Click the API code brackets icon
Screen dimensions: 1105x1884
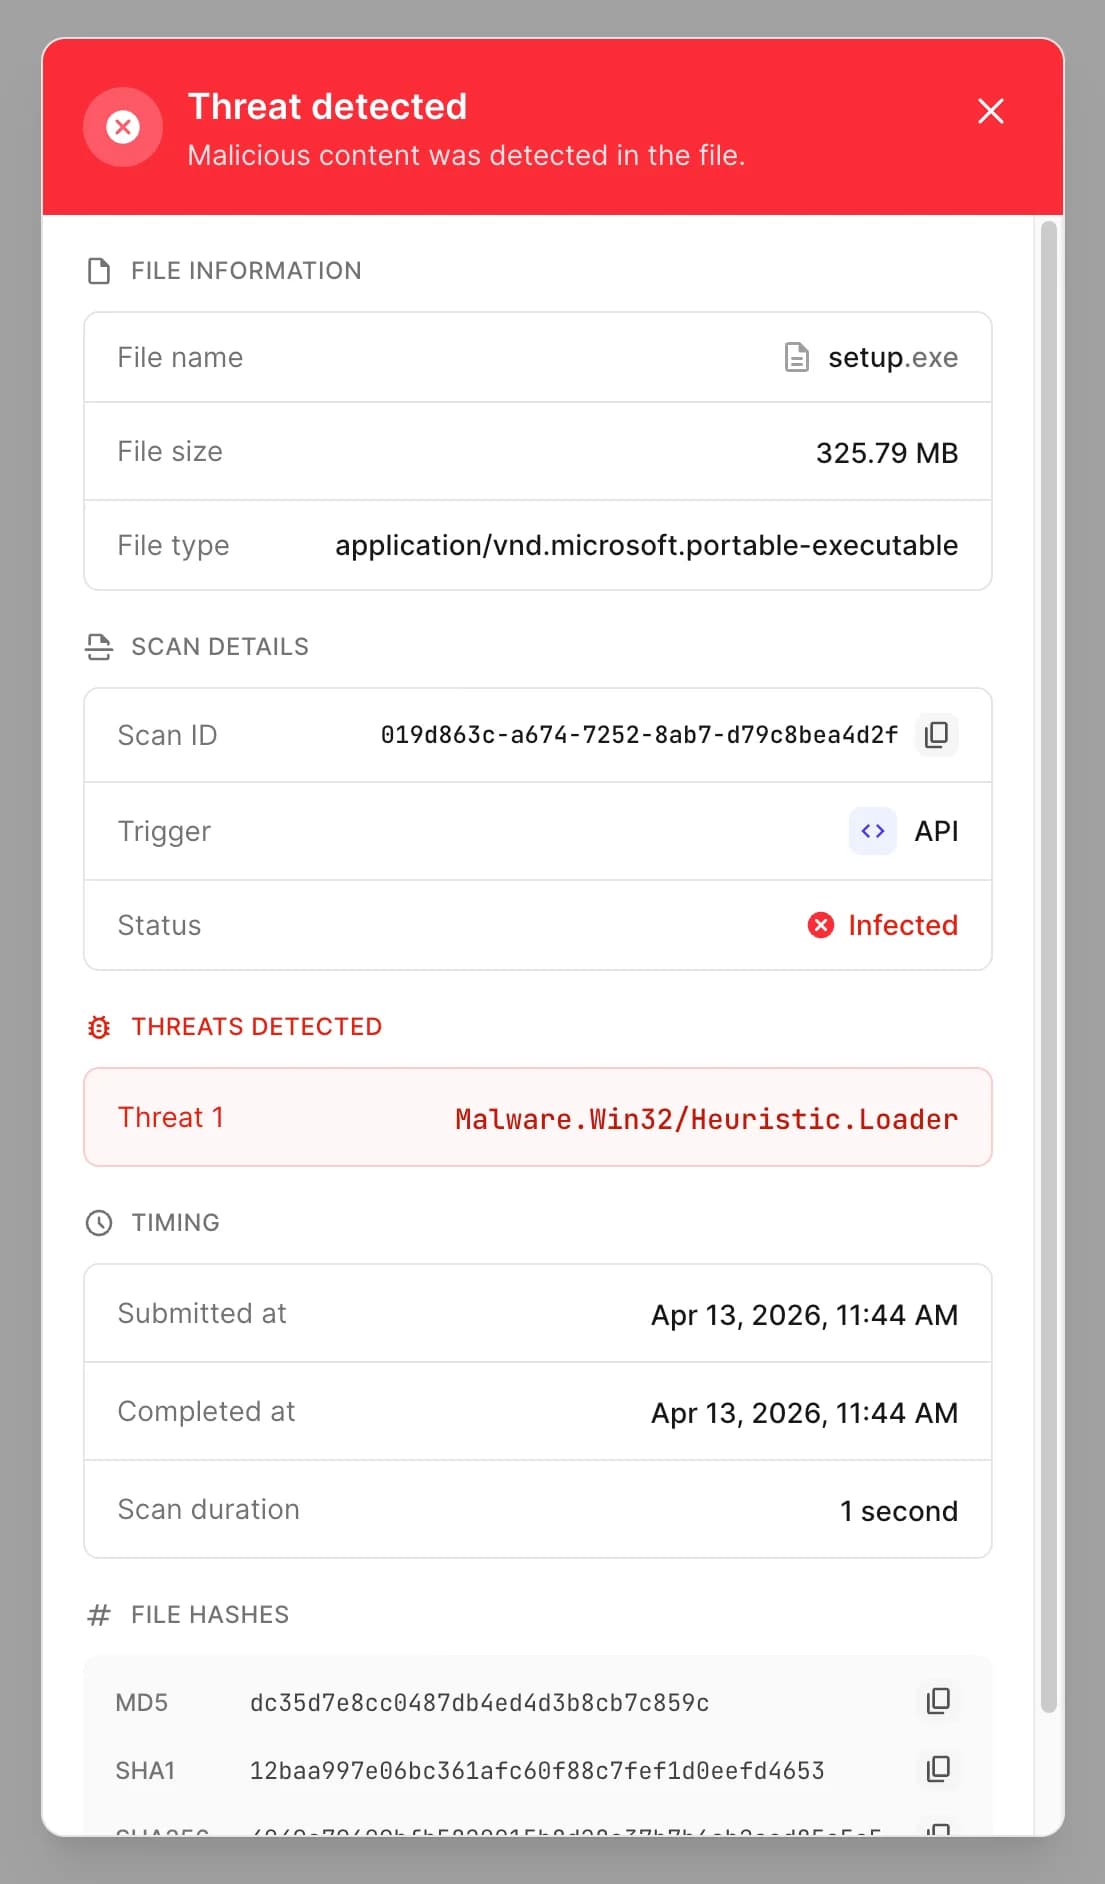[871, 831]
